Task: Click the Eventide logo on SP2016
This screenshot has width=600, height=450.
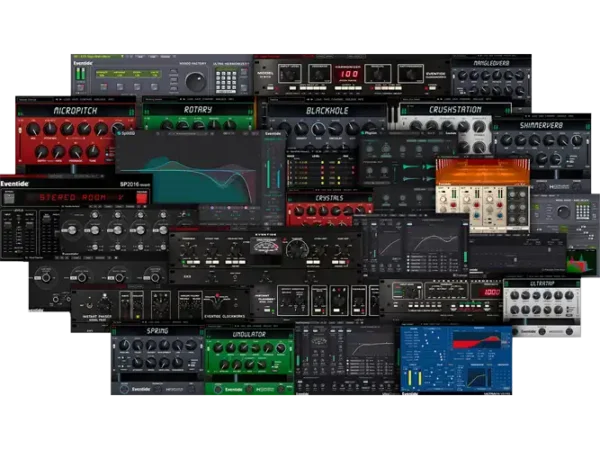Action: (15, 184)
